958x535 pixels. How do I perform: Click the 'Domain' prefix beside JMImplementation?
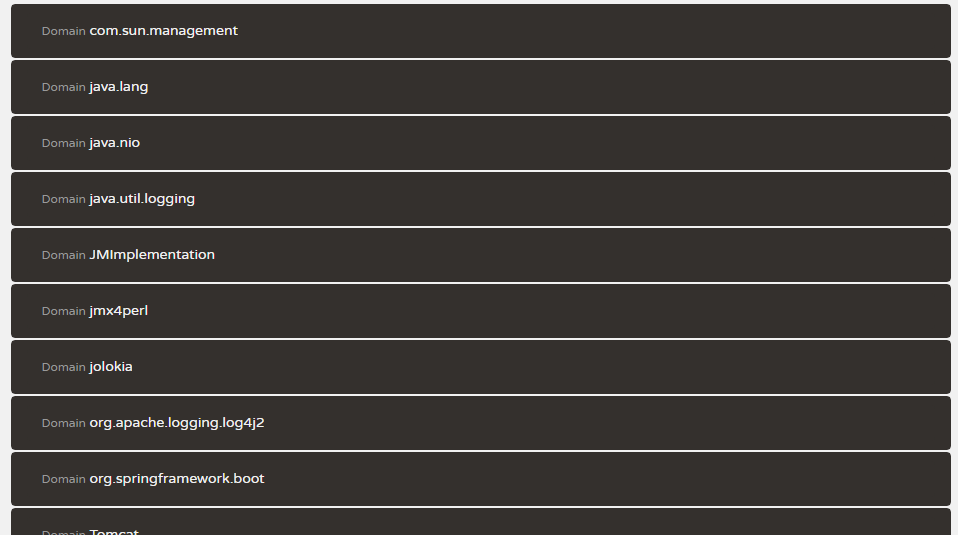click(x=63, y=256)
